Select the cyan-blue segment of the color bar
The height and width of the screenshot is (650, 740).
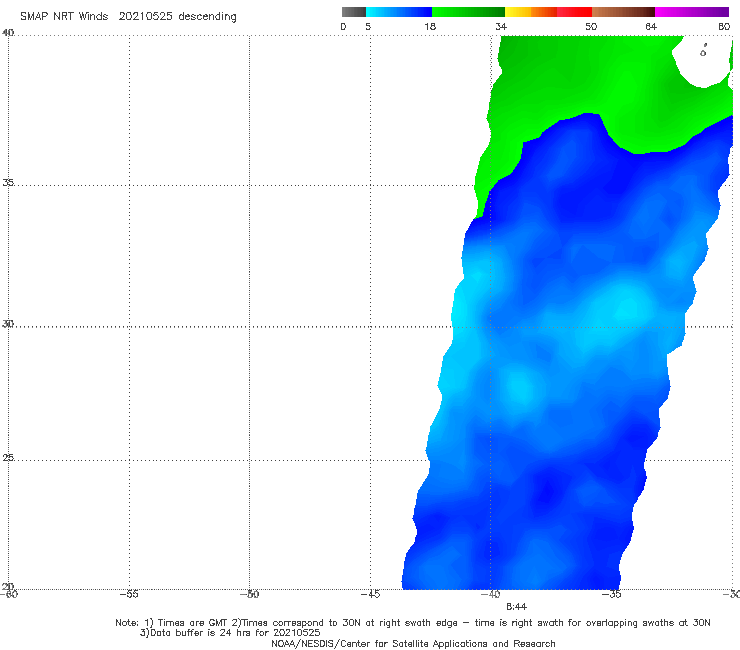click(x=399, y=12)
